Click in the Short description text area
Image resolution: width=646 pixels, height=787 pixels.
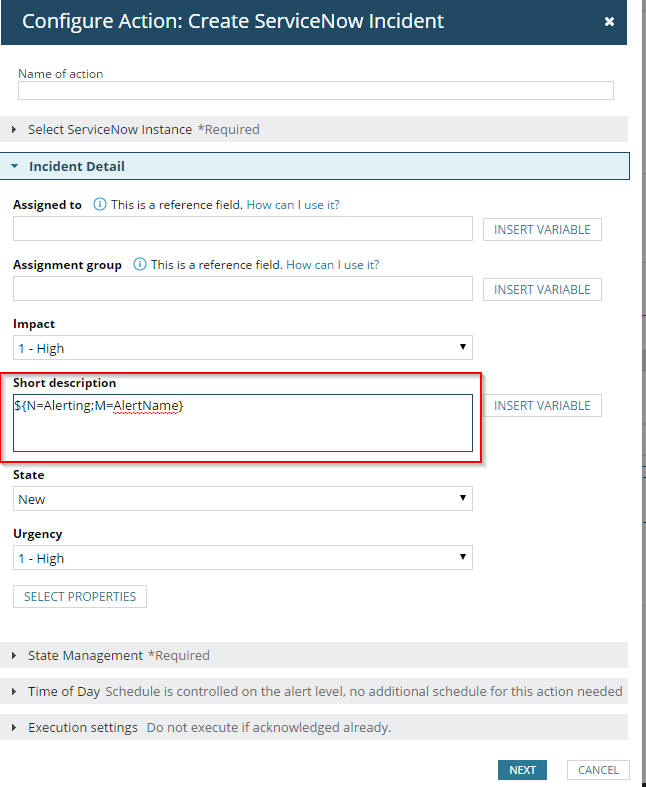click(242, 430)
